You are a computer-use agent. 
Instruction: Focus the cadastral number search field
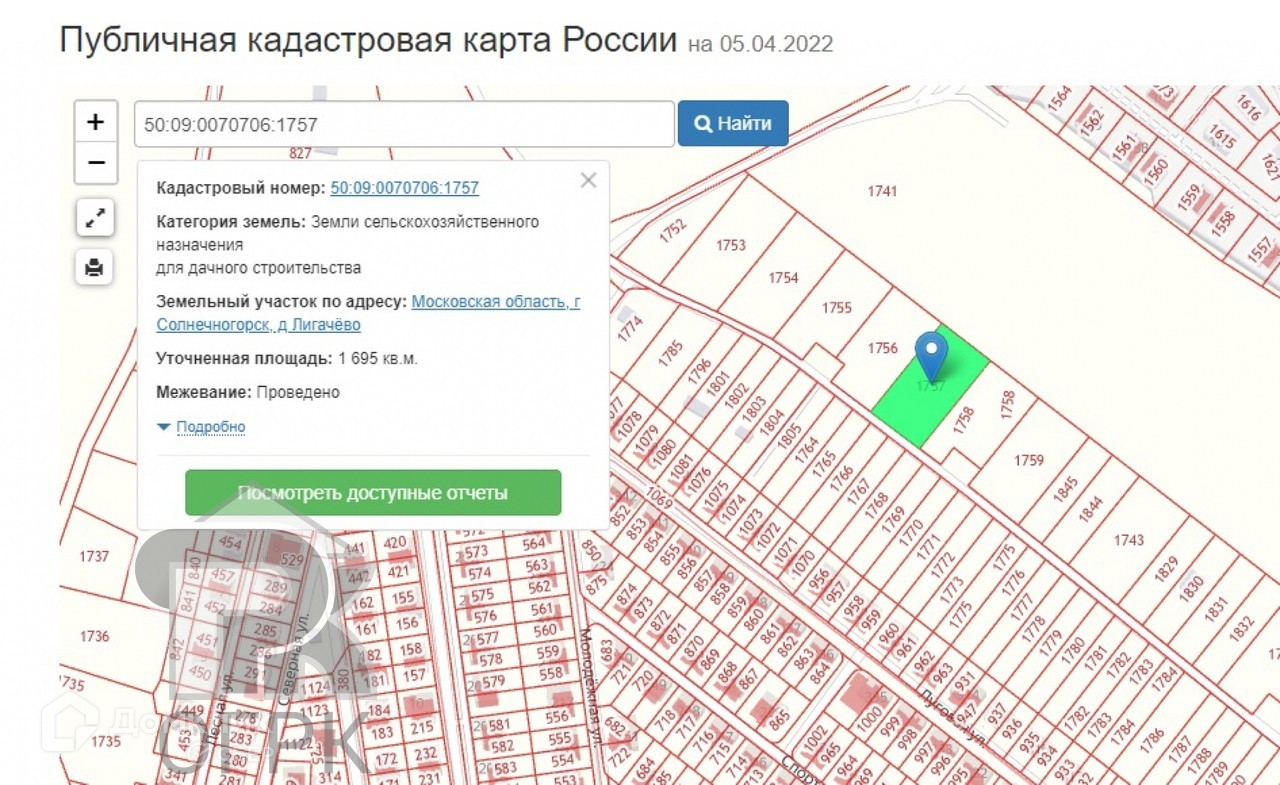tap(404, 124)
